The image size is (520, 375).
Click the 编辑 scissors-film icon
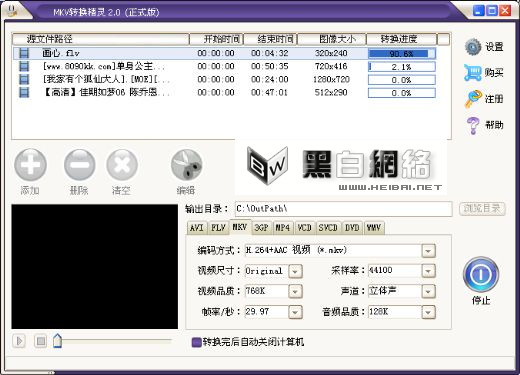(186, 165)
